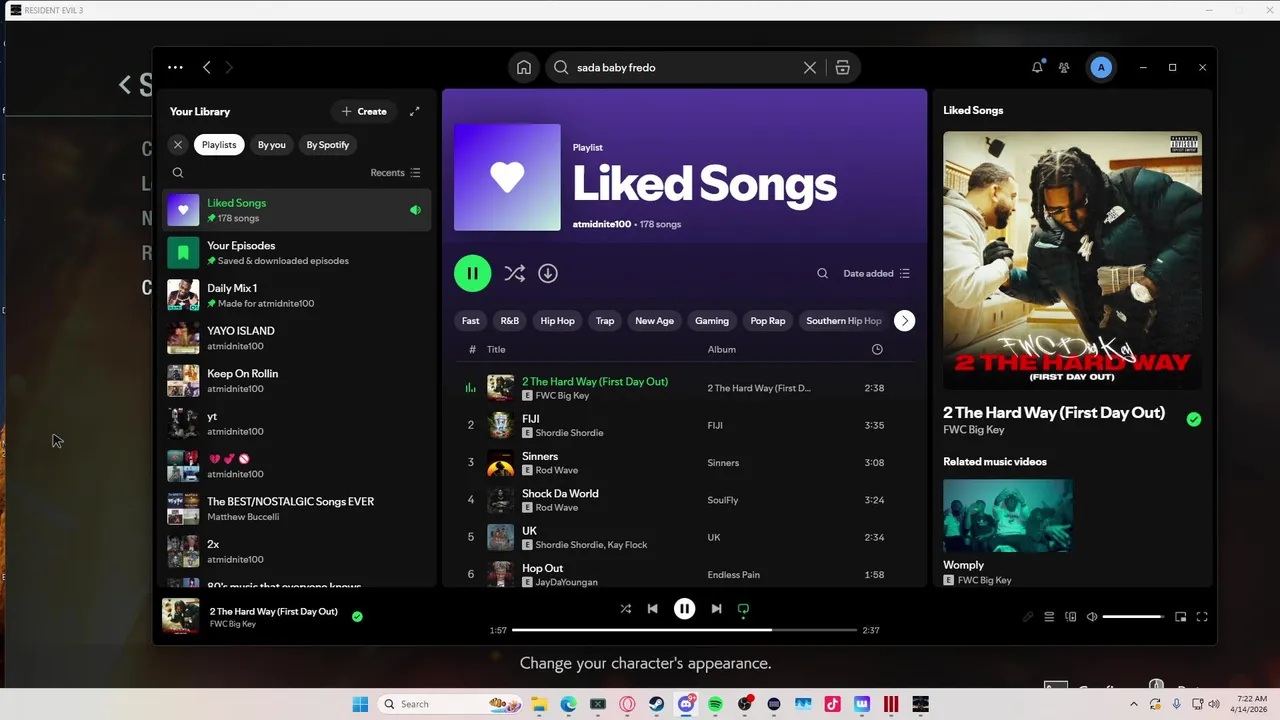Open the Spotify Home page icon
This screenshot has height=720, width=1280.
pos(523,67)
